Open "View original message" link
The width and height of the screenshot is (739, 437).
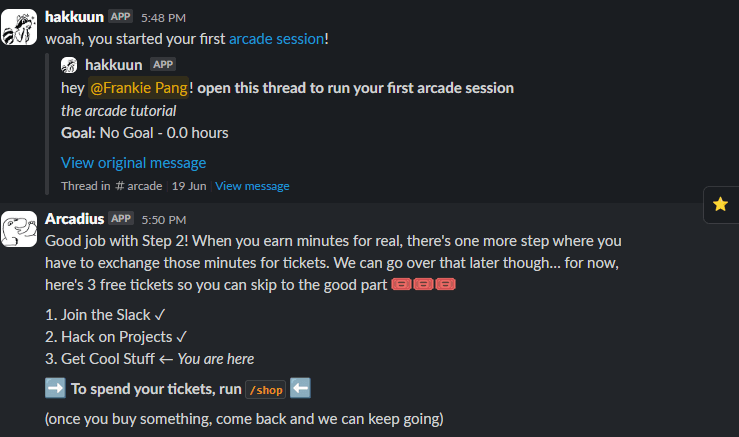point(133,162)
